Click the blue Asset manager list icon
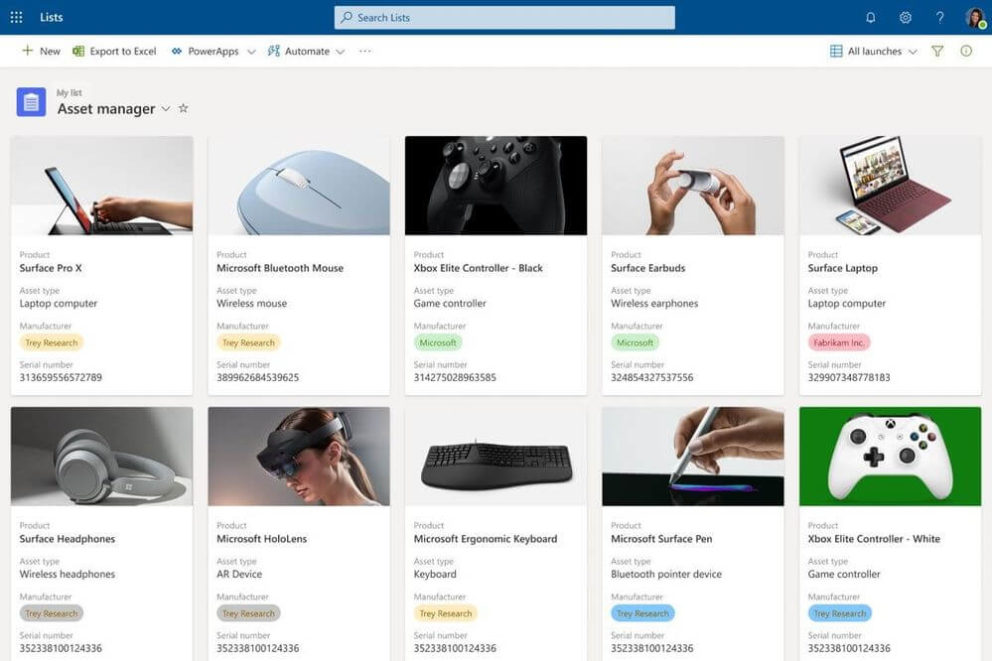 (31, 101)
